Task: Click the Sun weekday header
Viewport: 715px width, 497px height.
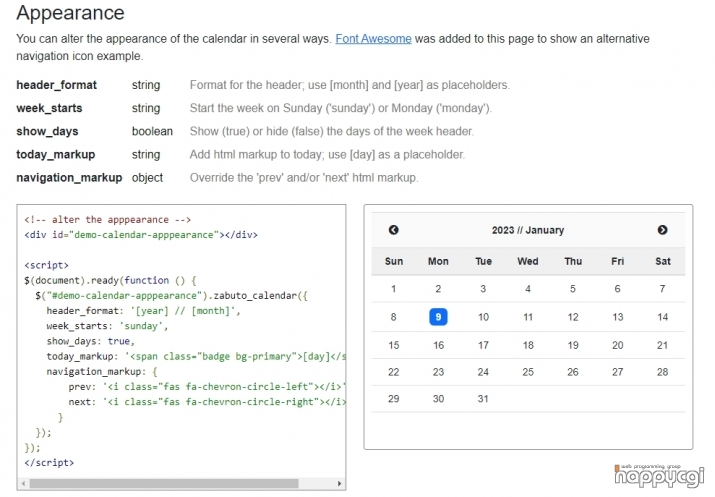Action: pyautogui.click(x=394, y=261)
